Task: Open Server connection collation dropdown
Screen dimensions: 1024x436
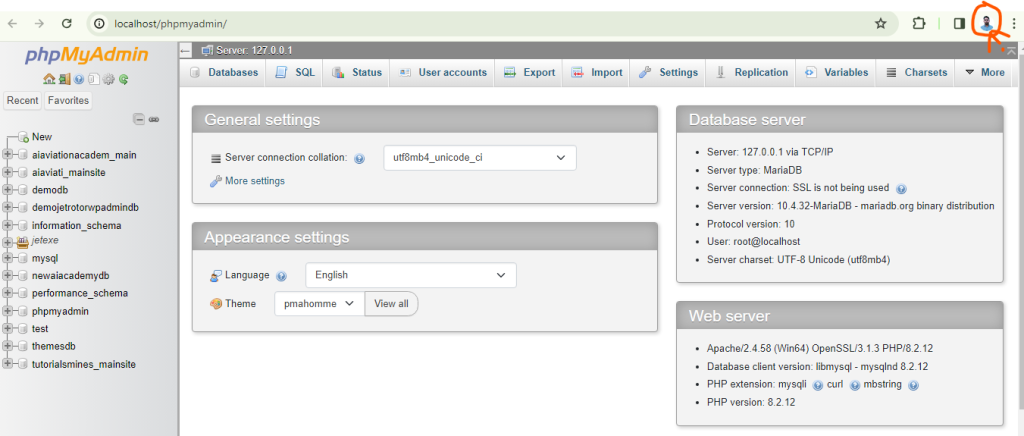Action: click(480, 158)
